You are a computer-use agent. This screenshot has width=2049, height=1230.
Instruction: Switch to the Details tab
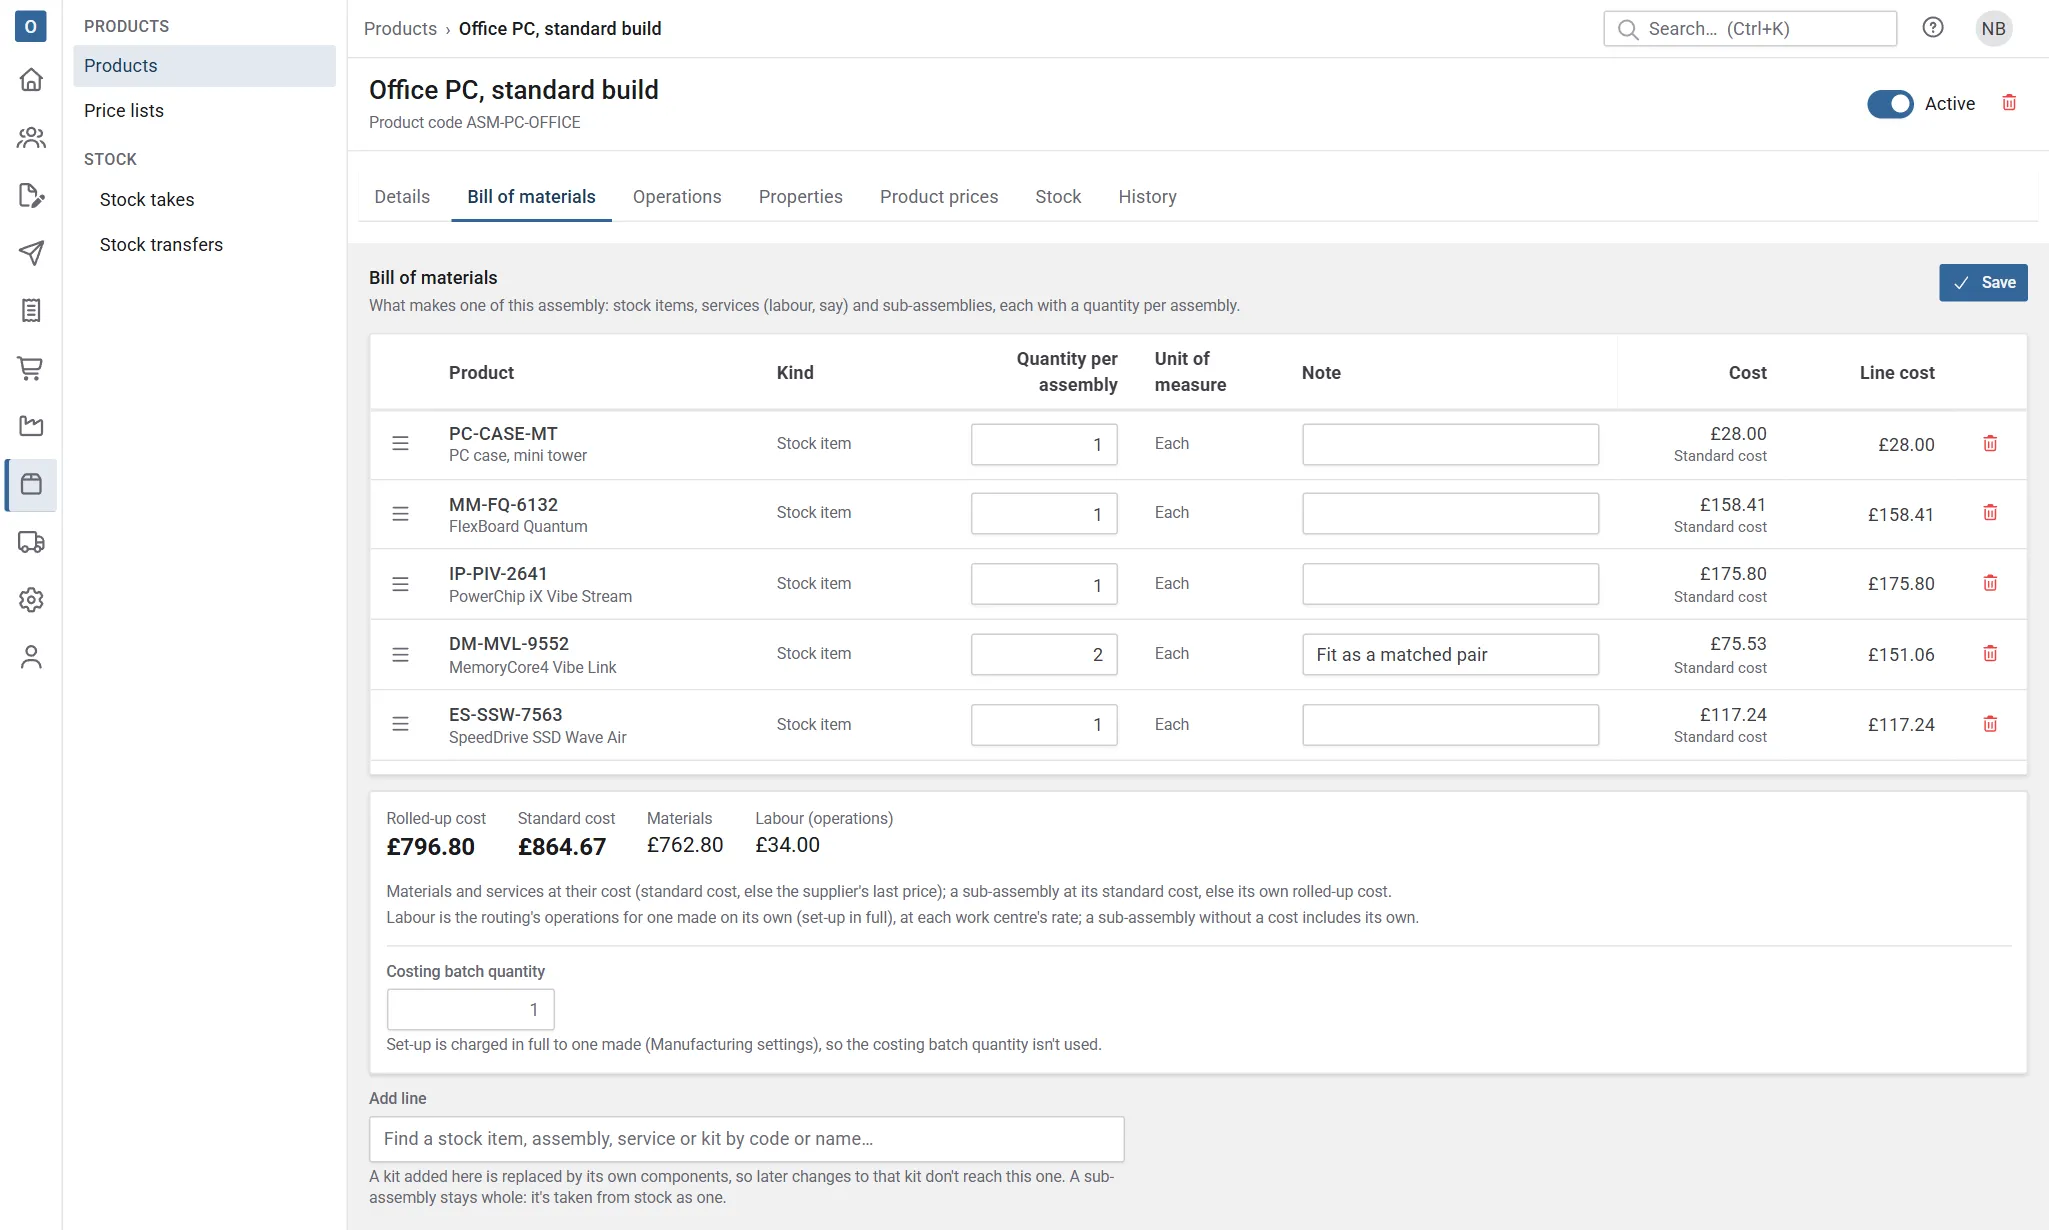[x=402, y=197]
